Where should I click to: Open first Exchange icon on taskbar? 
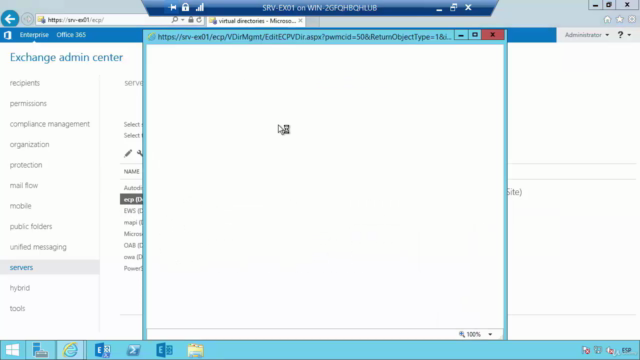[x=102, y=350]
